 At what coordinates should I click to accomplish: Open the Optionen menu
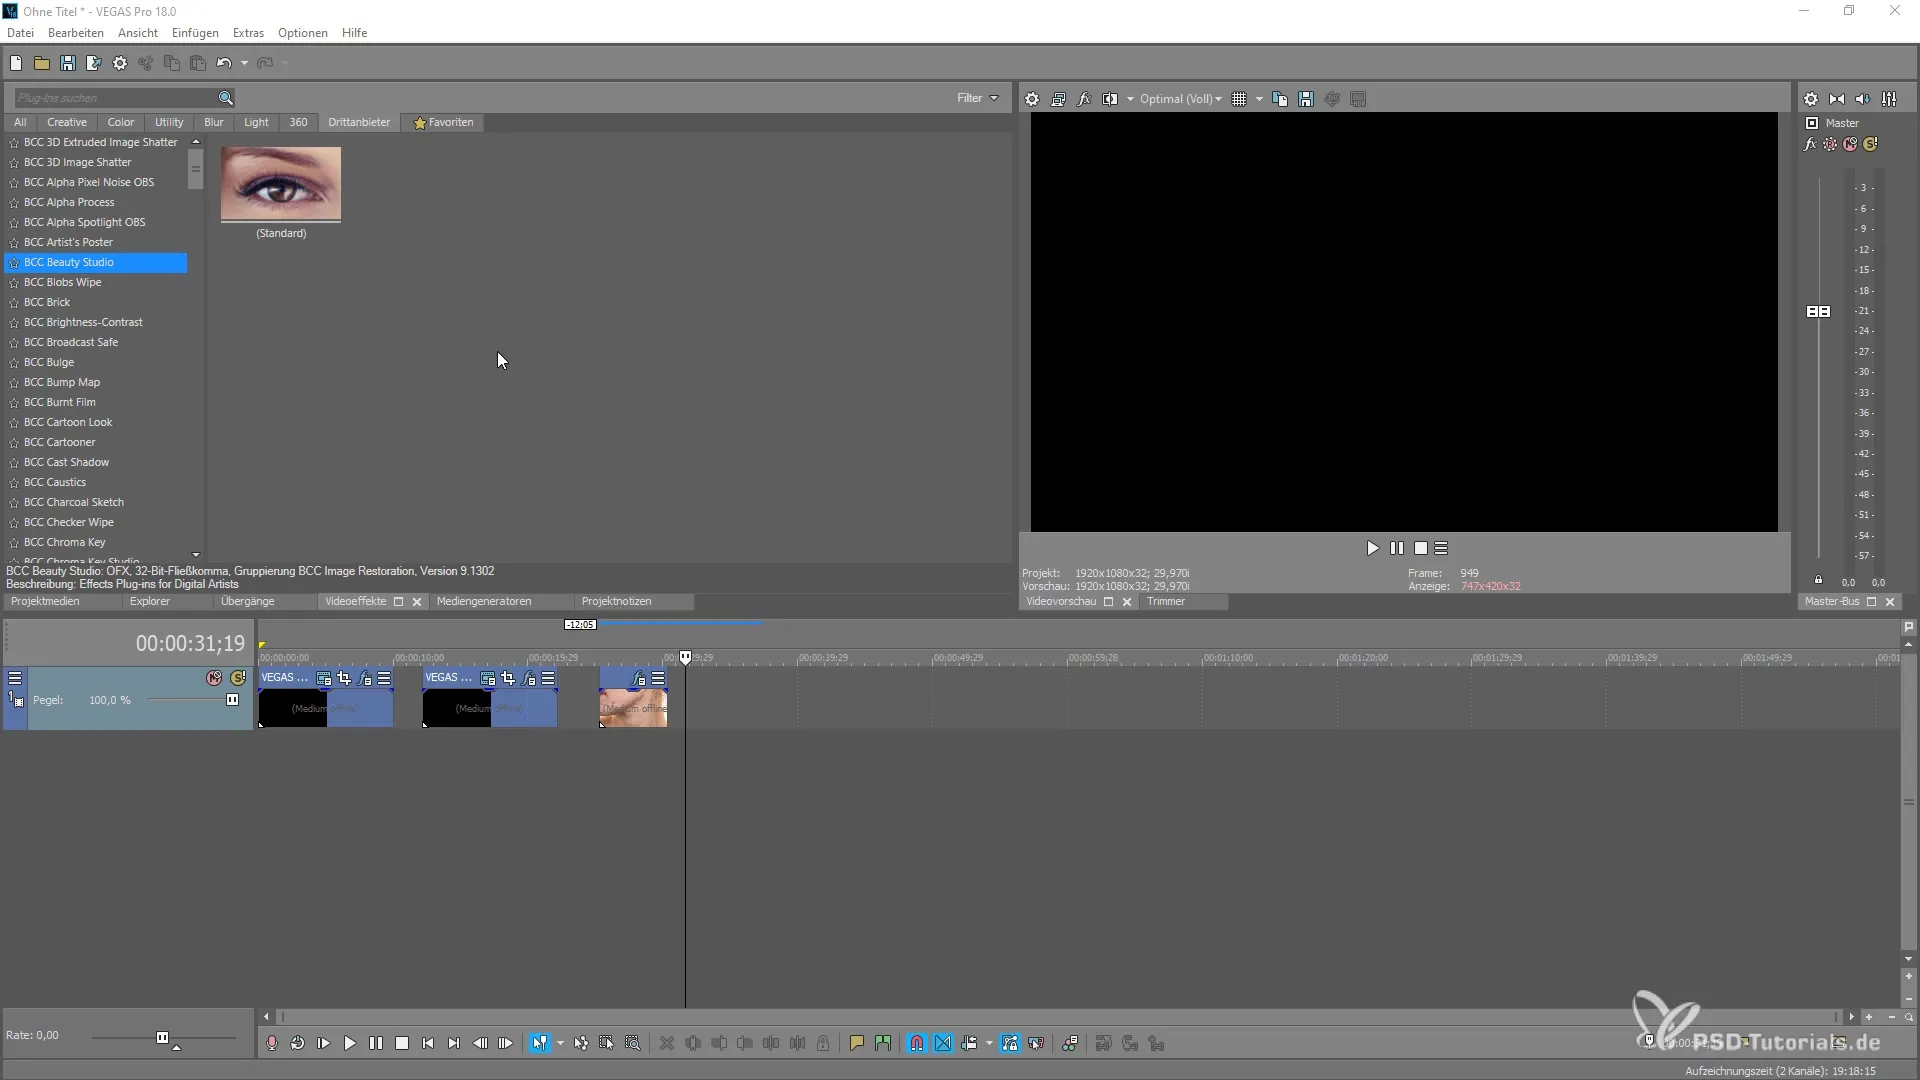pyautogui.click(x=302, y=33)
